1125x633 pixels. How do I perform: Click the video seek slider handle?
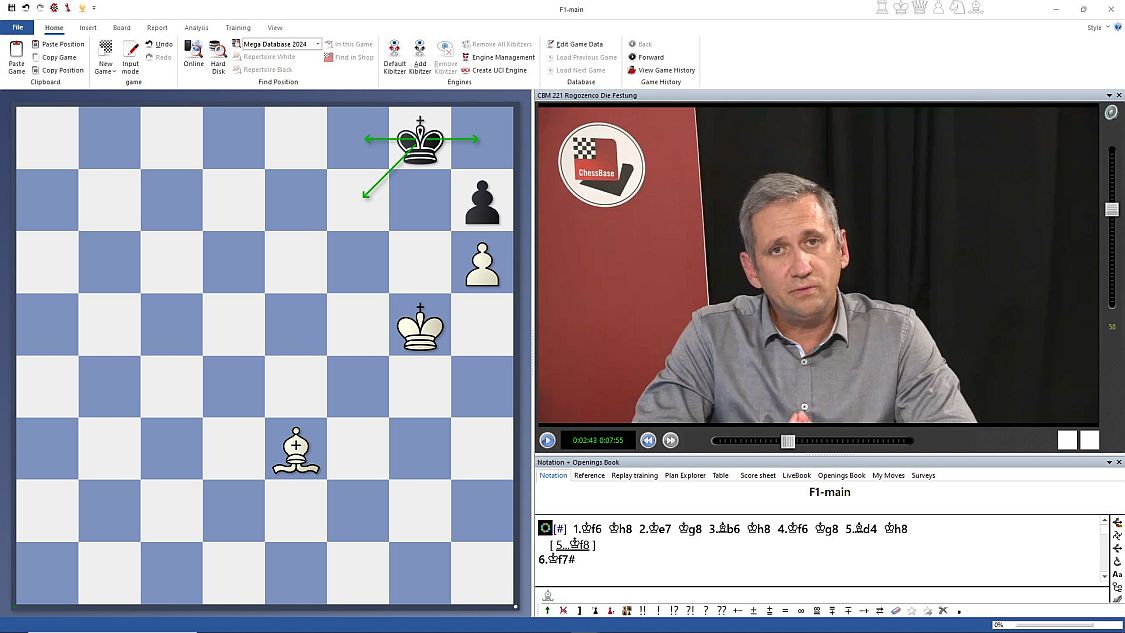click(787, 441)
